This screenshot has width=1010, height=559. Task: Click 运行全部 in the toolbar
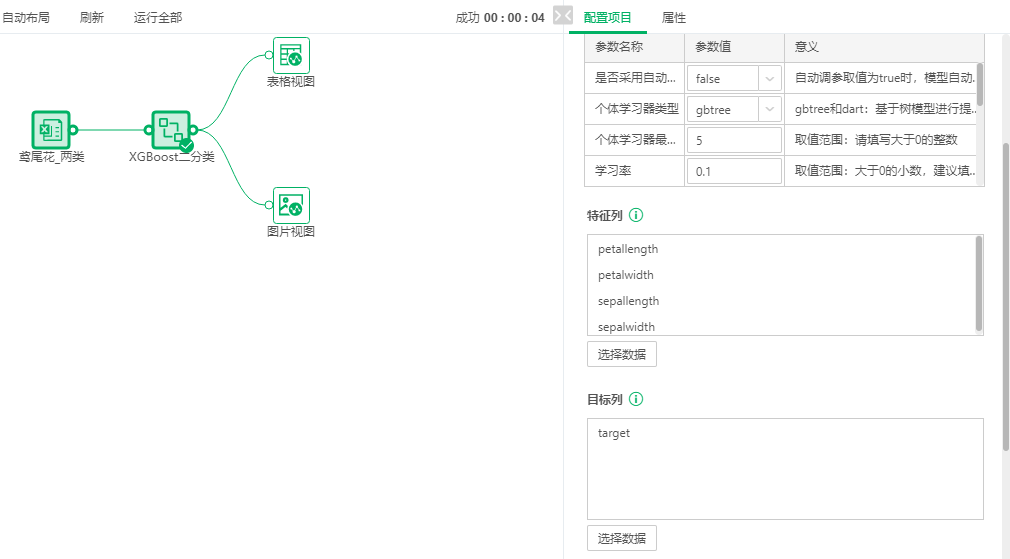[x=158, y=17]
